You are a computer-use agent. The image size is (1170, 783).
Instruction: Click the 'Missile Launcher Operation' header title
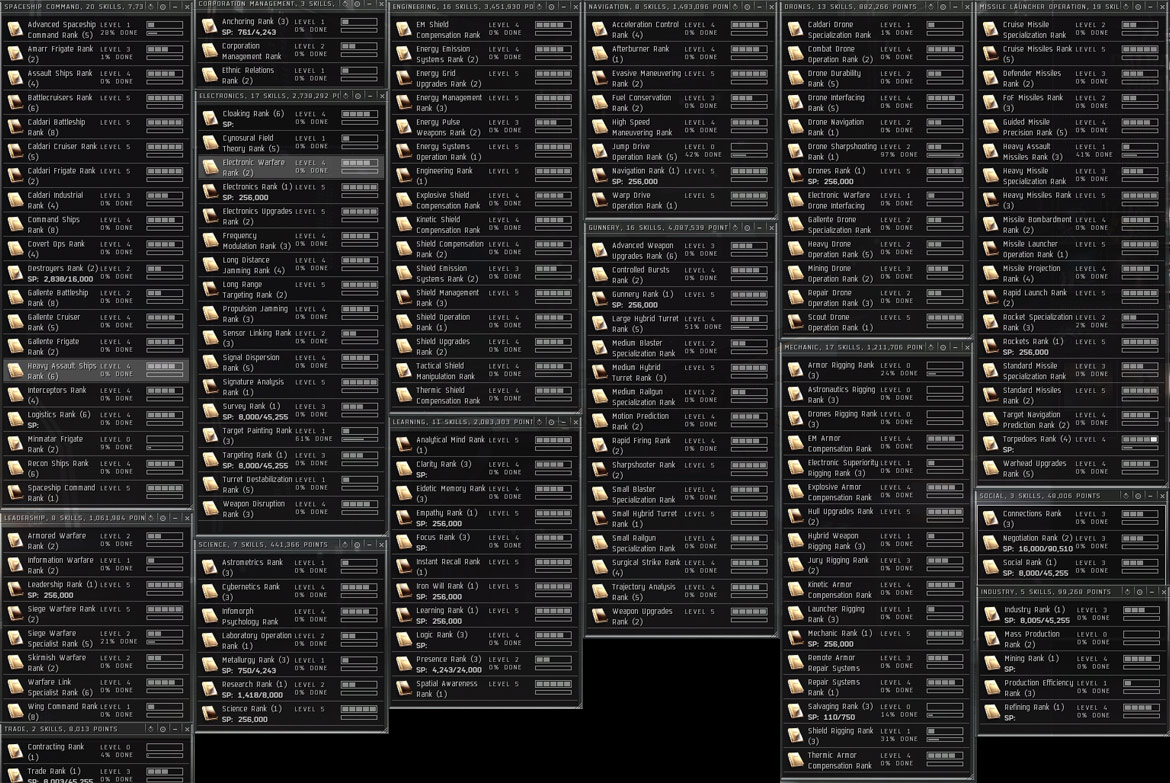click(1048, 6)
